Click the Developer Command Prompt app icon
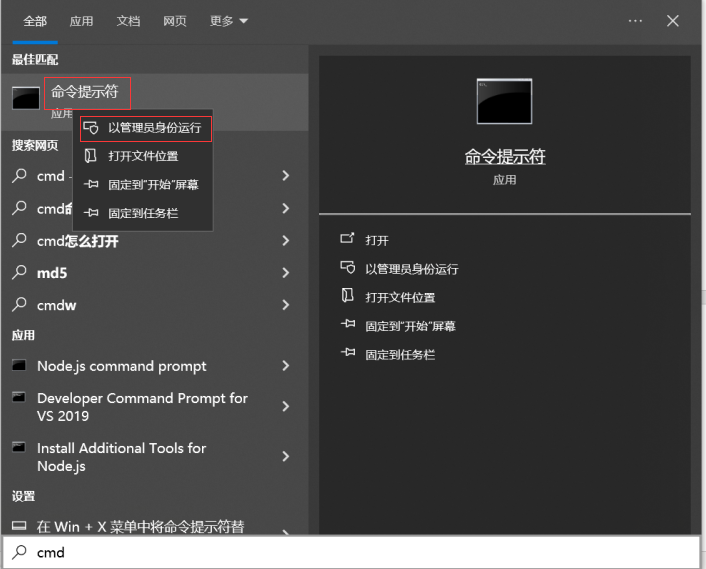 18,398
